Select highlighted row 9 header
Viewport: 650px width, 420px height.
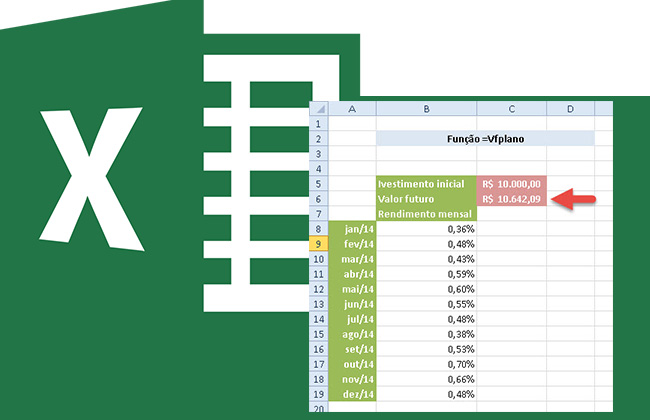(x=319, y=243)
